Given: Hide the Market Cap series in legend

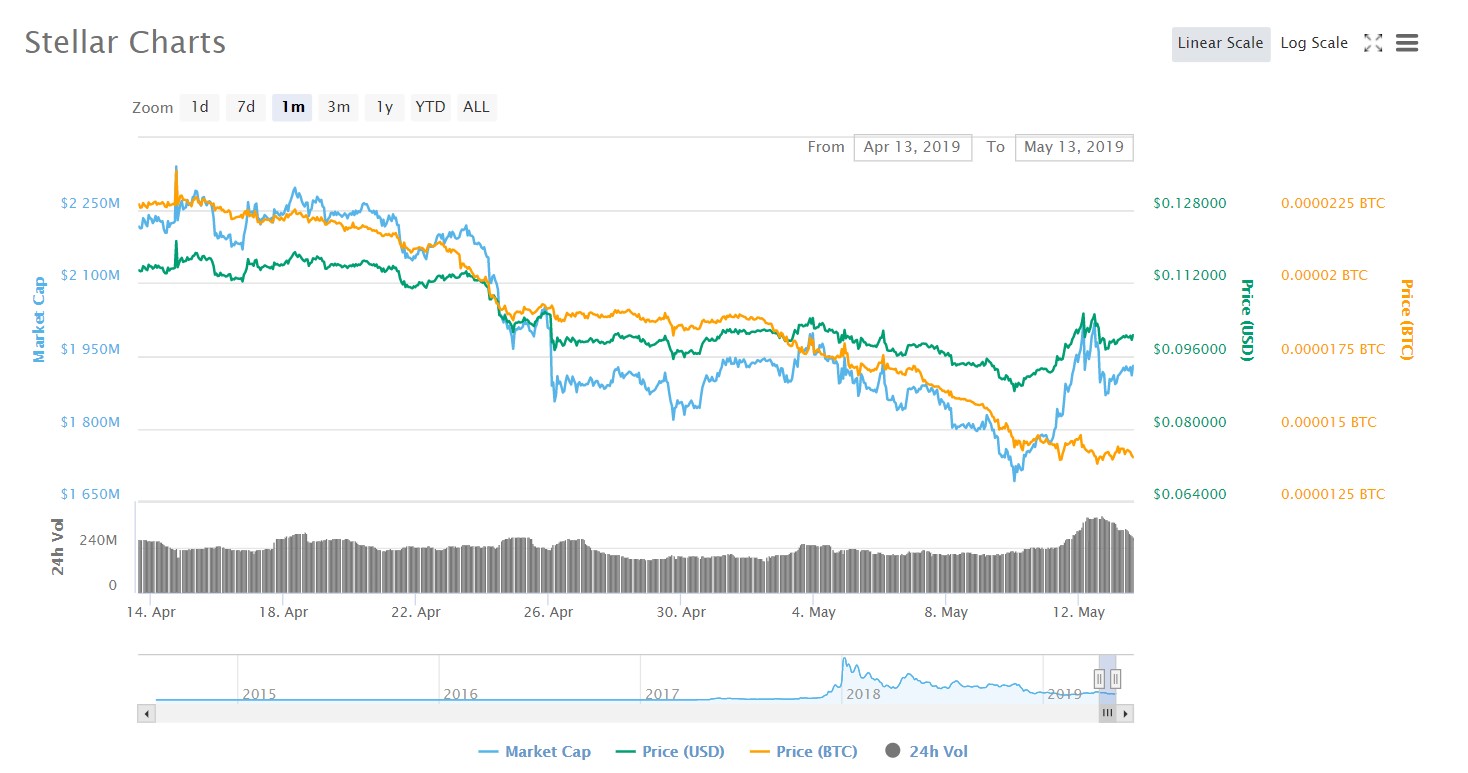Looking at the screenshot, I should coord(536,752).
